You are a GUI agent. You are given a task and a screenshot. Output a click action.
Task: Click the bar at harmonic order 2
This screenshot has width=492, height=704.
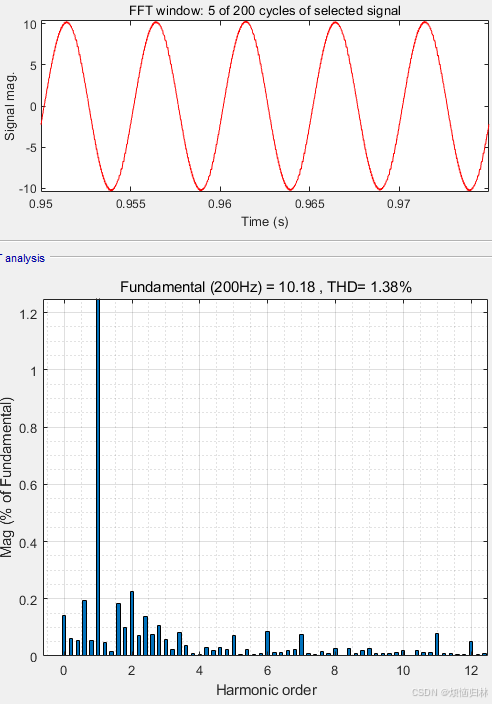pos(132,624)
